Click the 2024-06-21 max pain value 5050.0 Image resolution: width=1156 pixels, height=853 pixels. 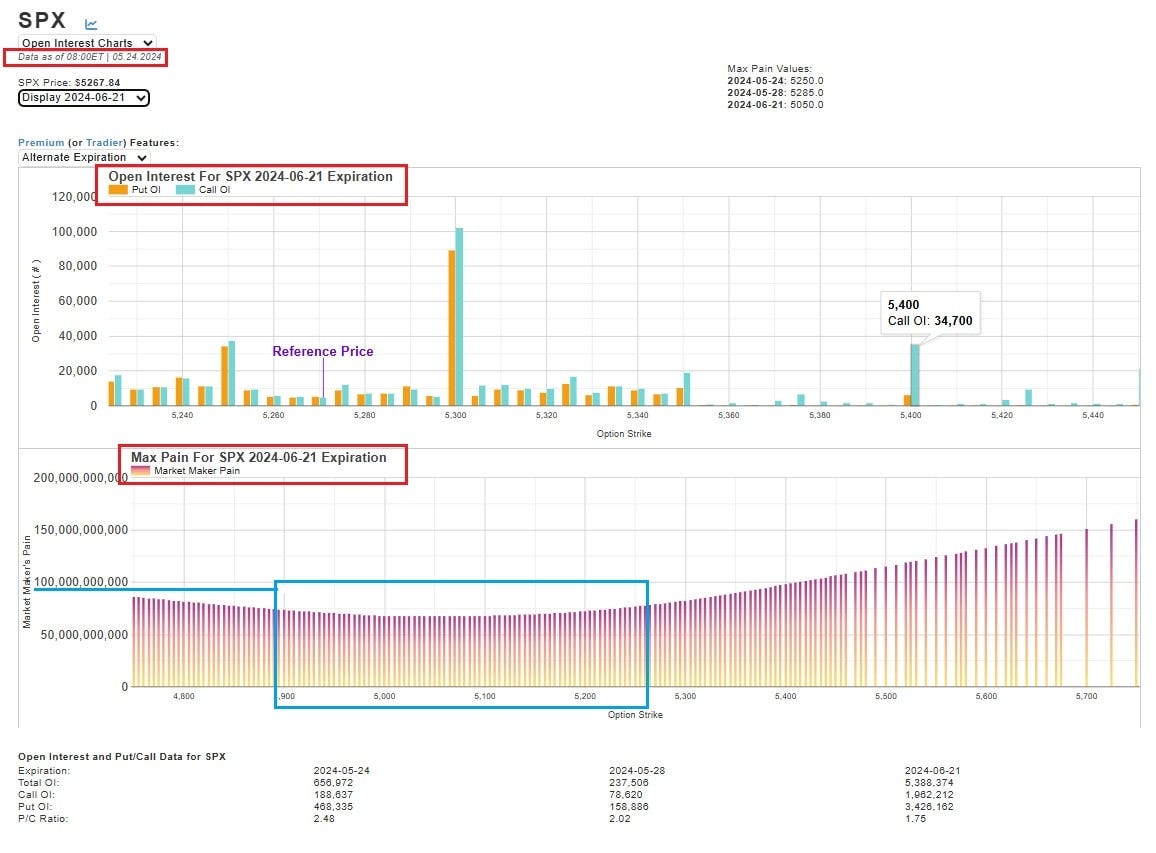[807, 104]
